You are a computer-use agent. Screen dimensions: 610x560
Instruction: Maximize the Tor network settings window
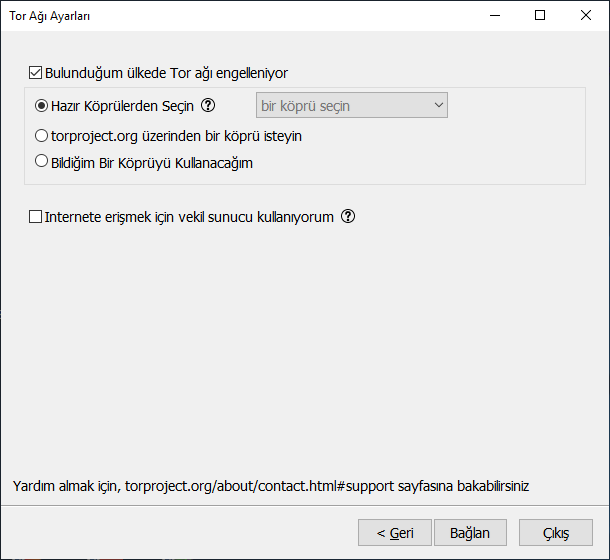point(539,16)
